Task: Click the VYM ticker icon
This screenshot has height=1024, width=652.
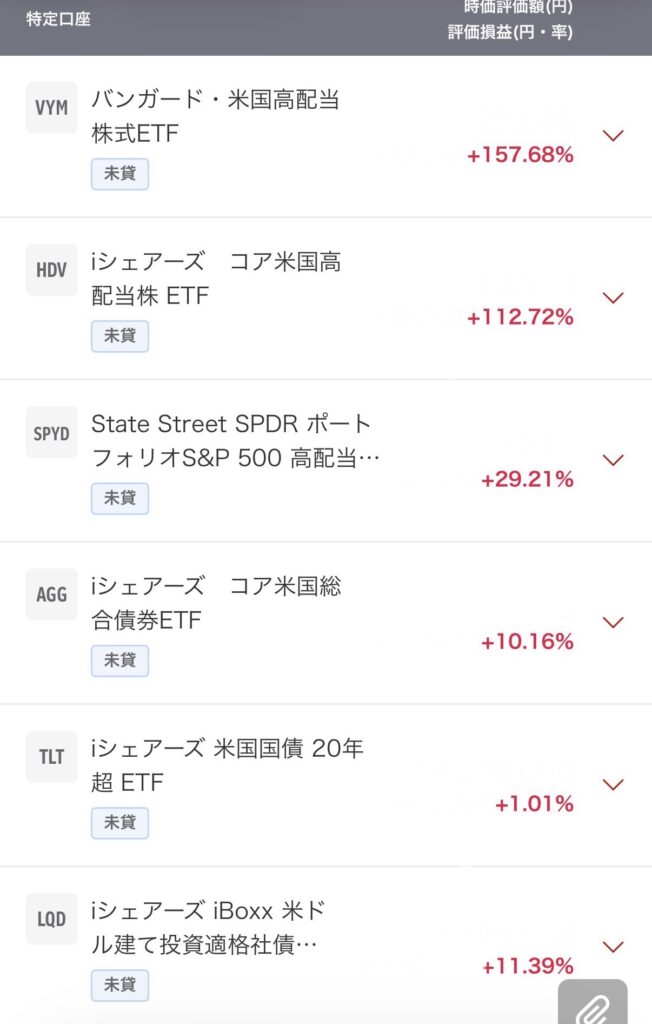Action: 51,107
